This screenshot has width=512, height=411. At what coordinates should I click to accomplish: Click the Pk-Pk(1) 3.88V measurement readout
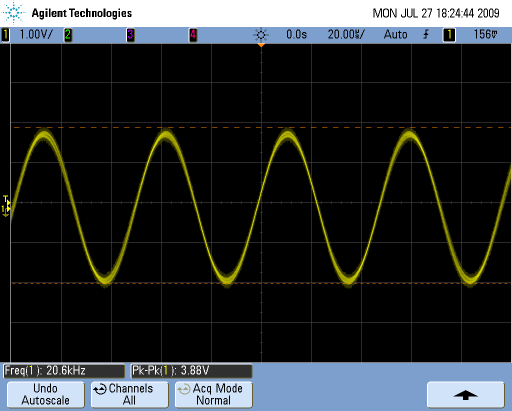[191, 371]
